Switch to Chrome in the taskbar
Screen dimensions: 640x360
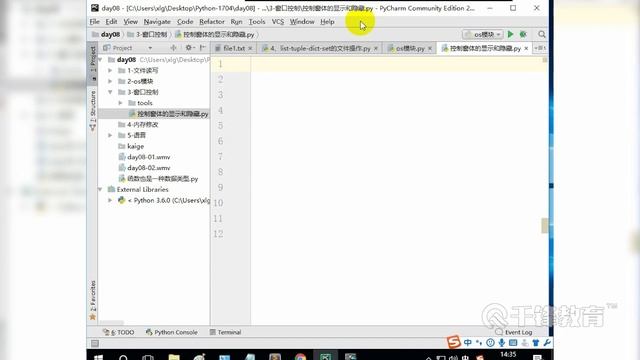(300, 357)
